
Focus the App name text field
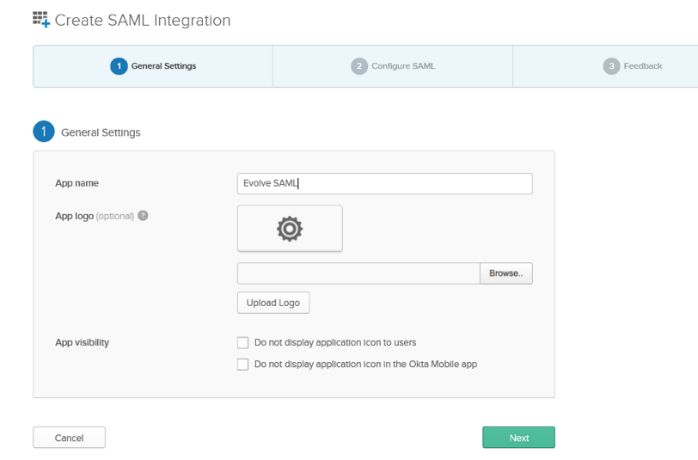click(x=384, y=184)
